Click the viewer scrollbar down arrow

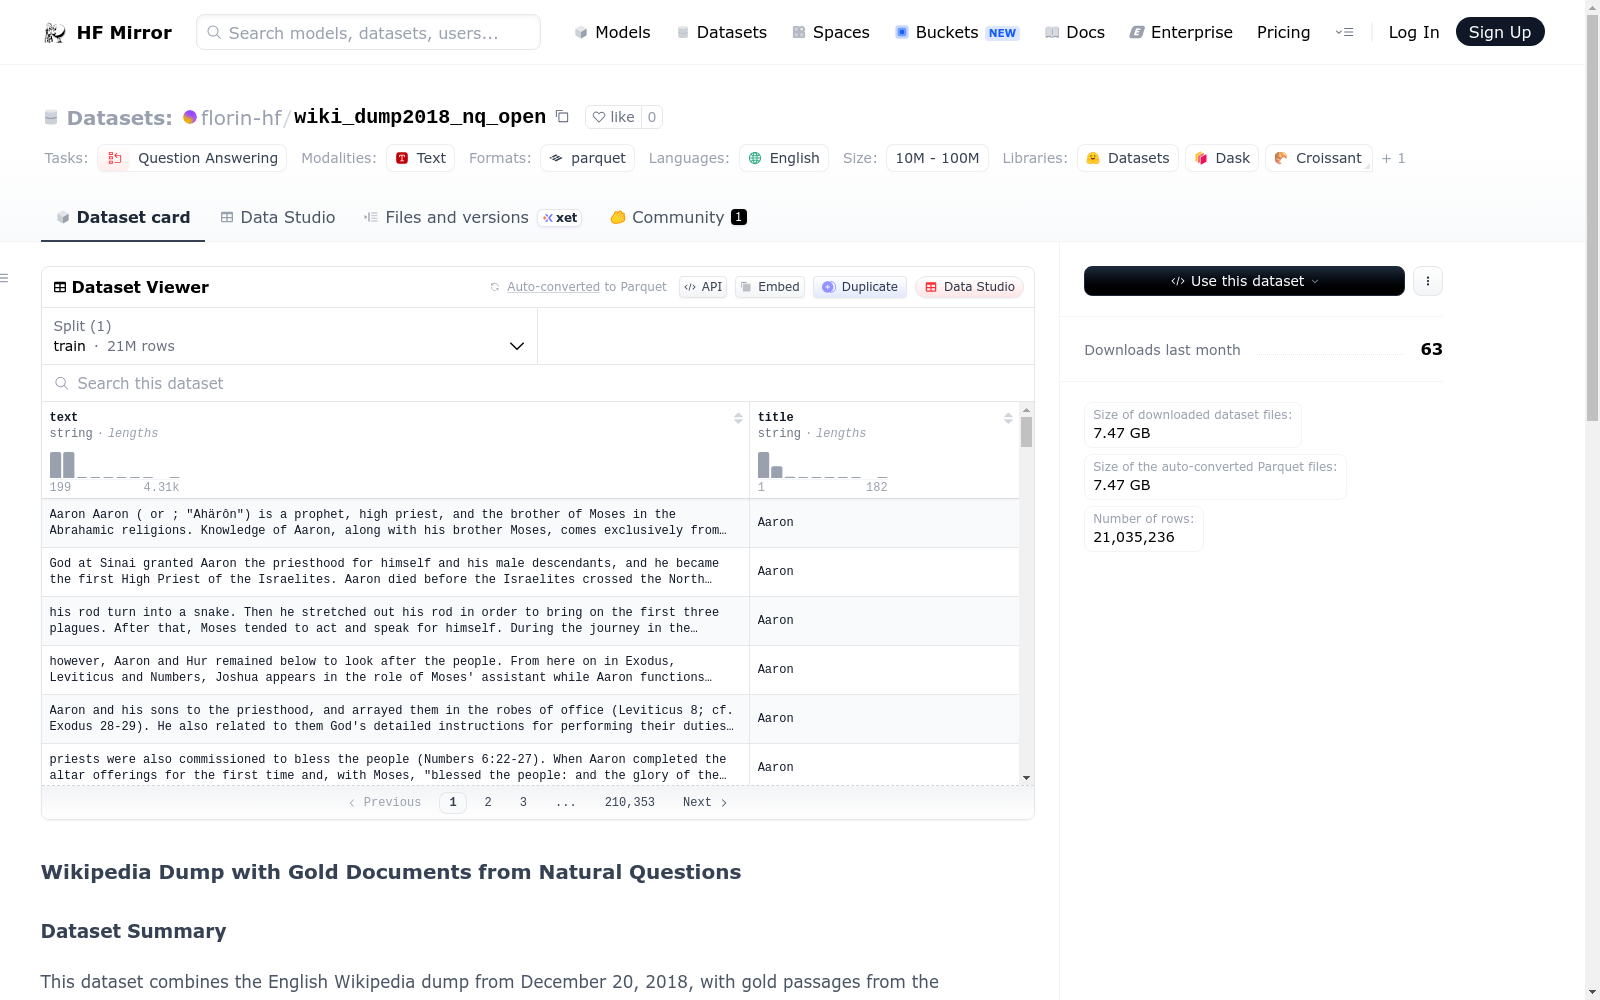pos(1026,778)
